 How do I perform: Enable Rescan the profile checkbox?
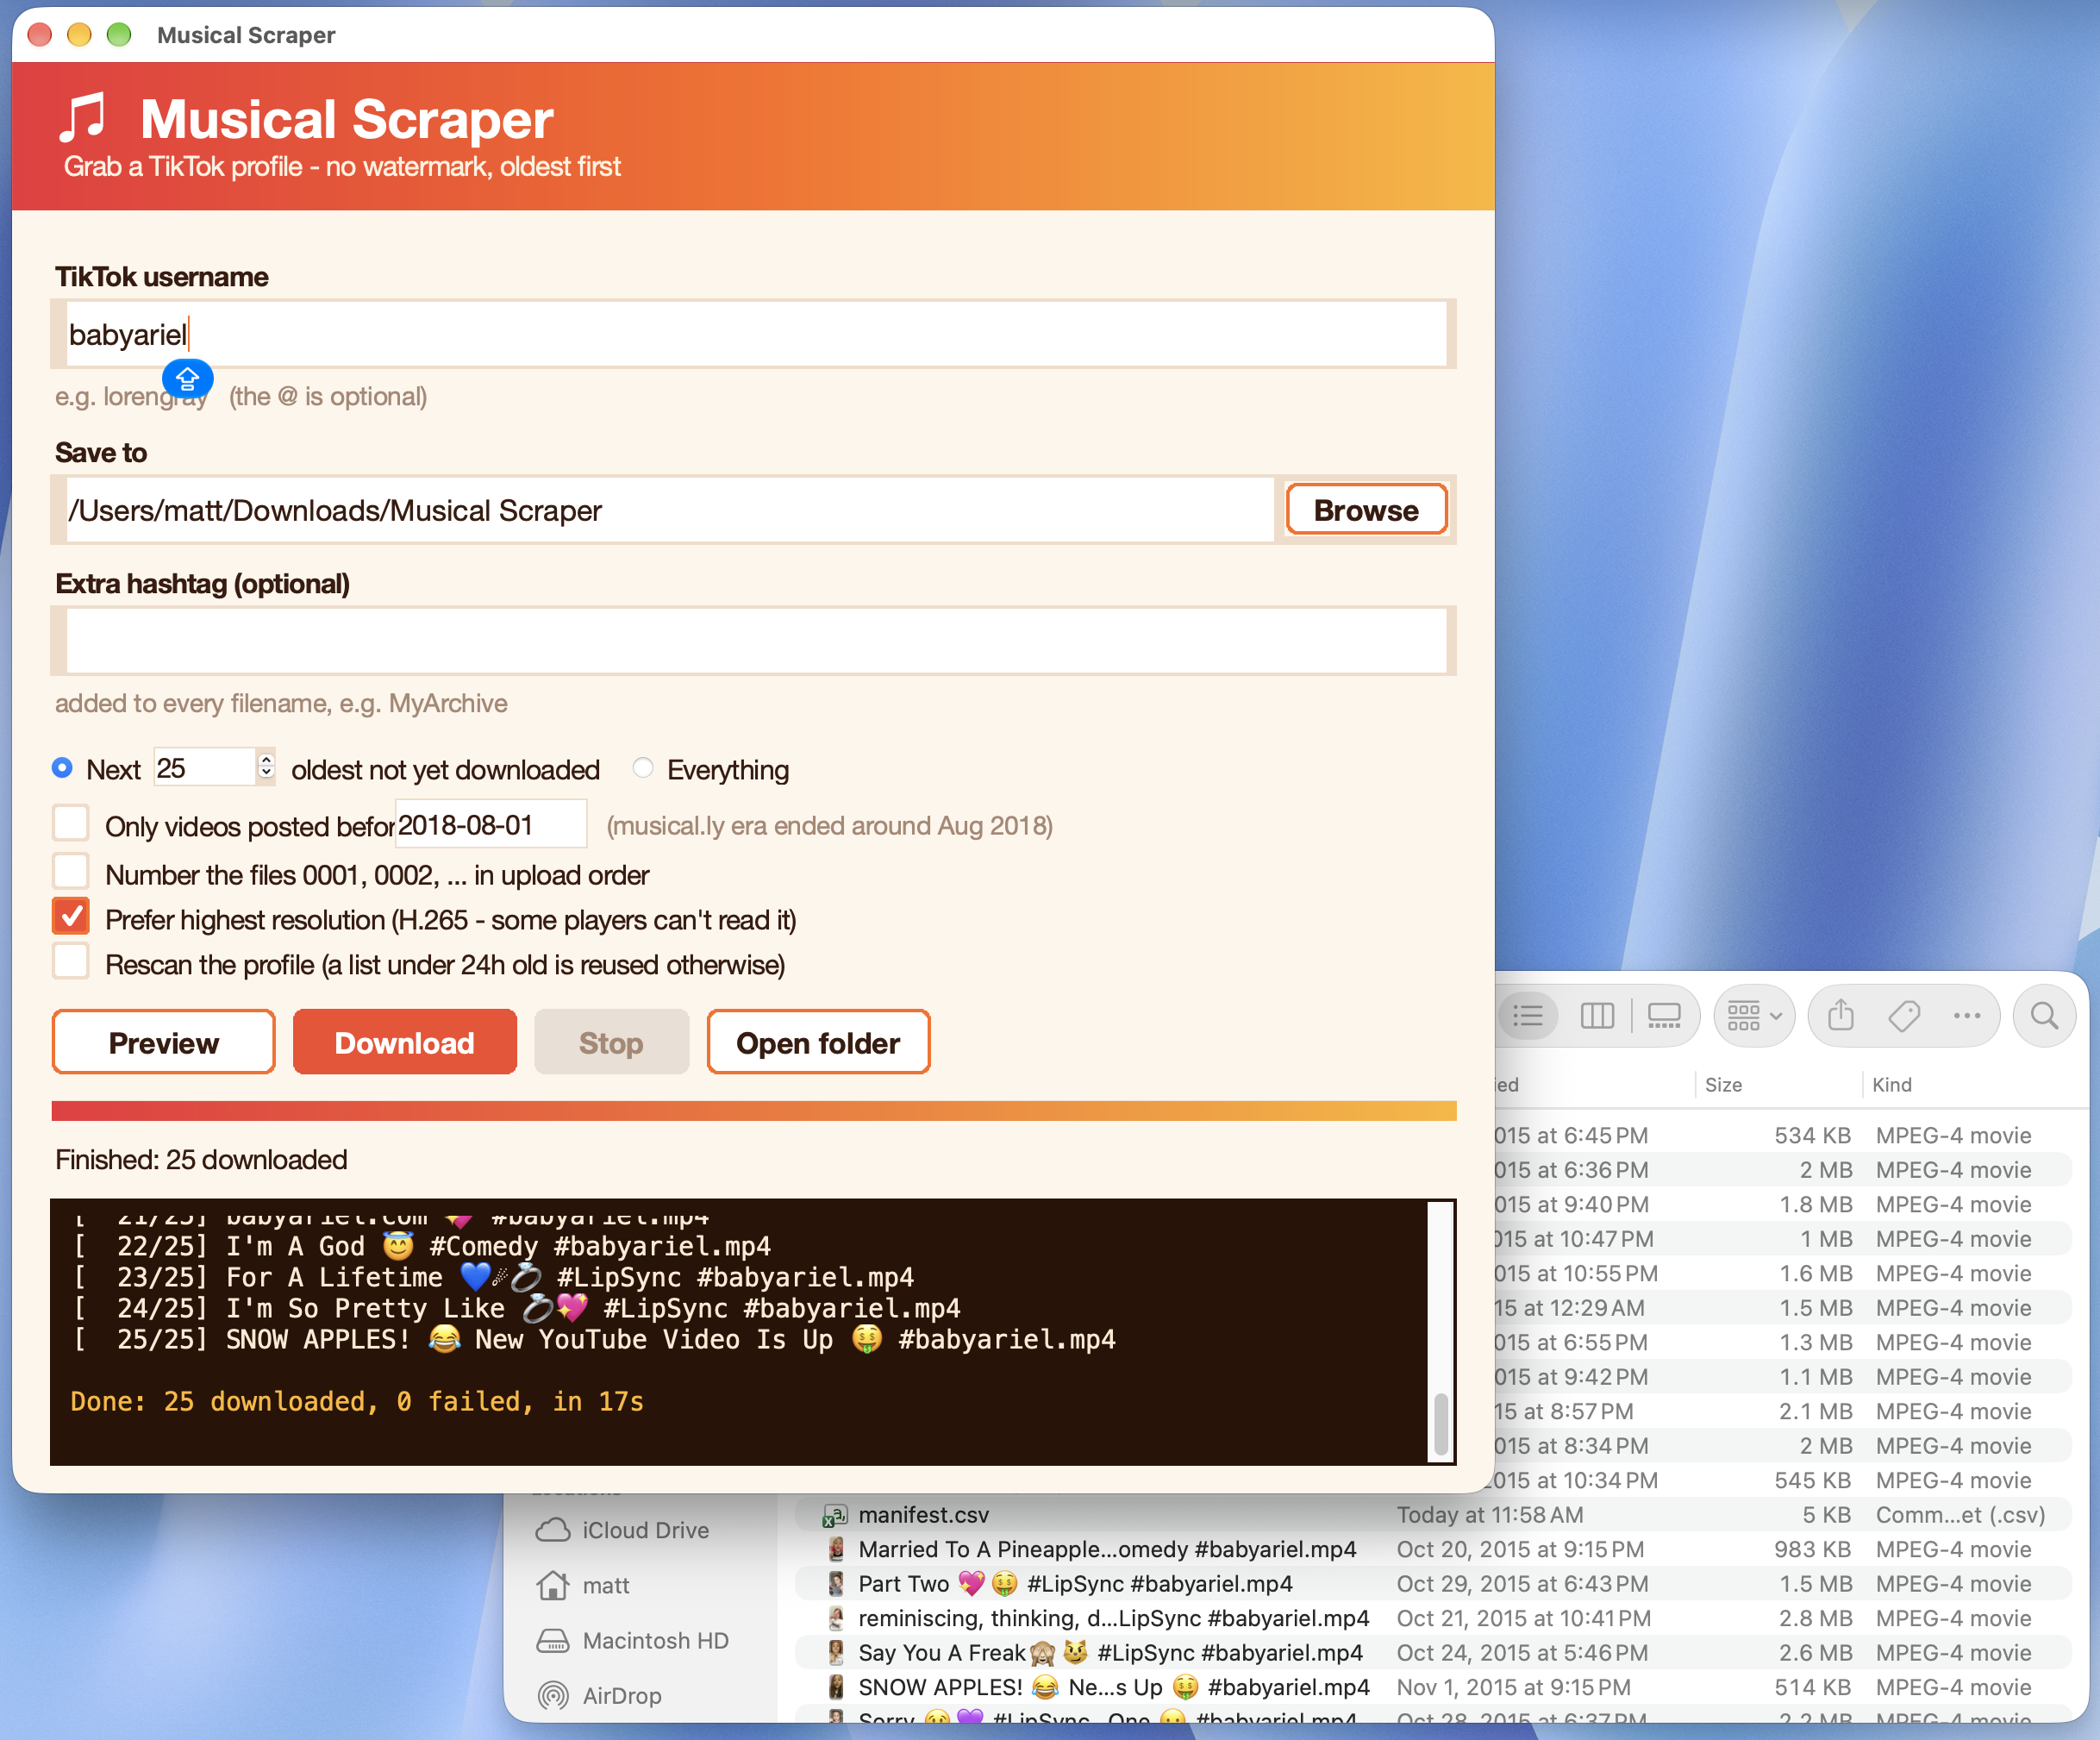point(71,962)
